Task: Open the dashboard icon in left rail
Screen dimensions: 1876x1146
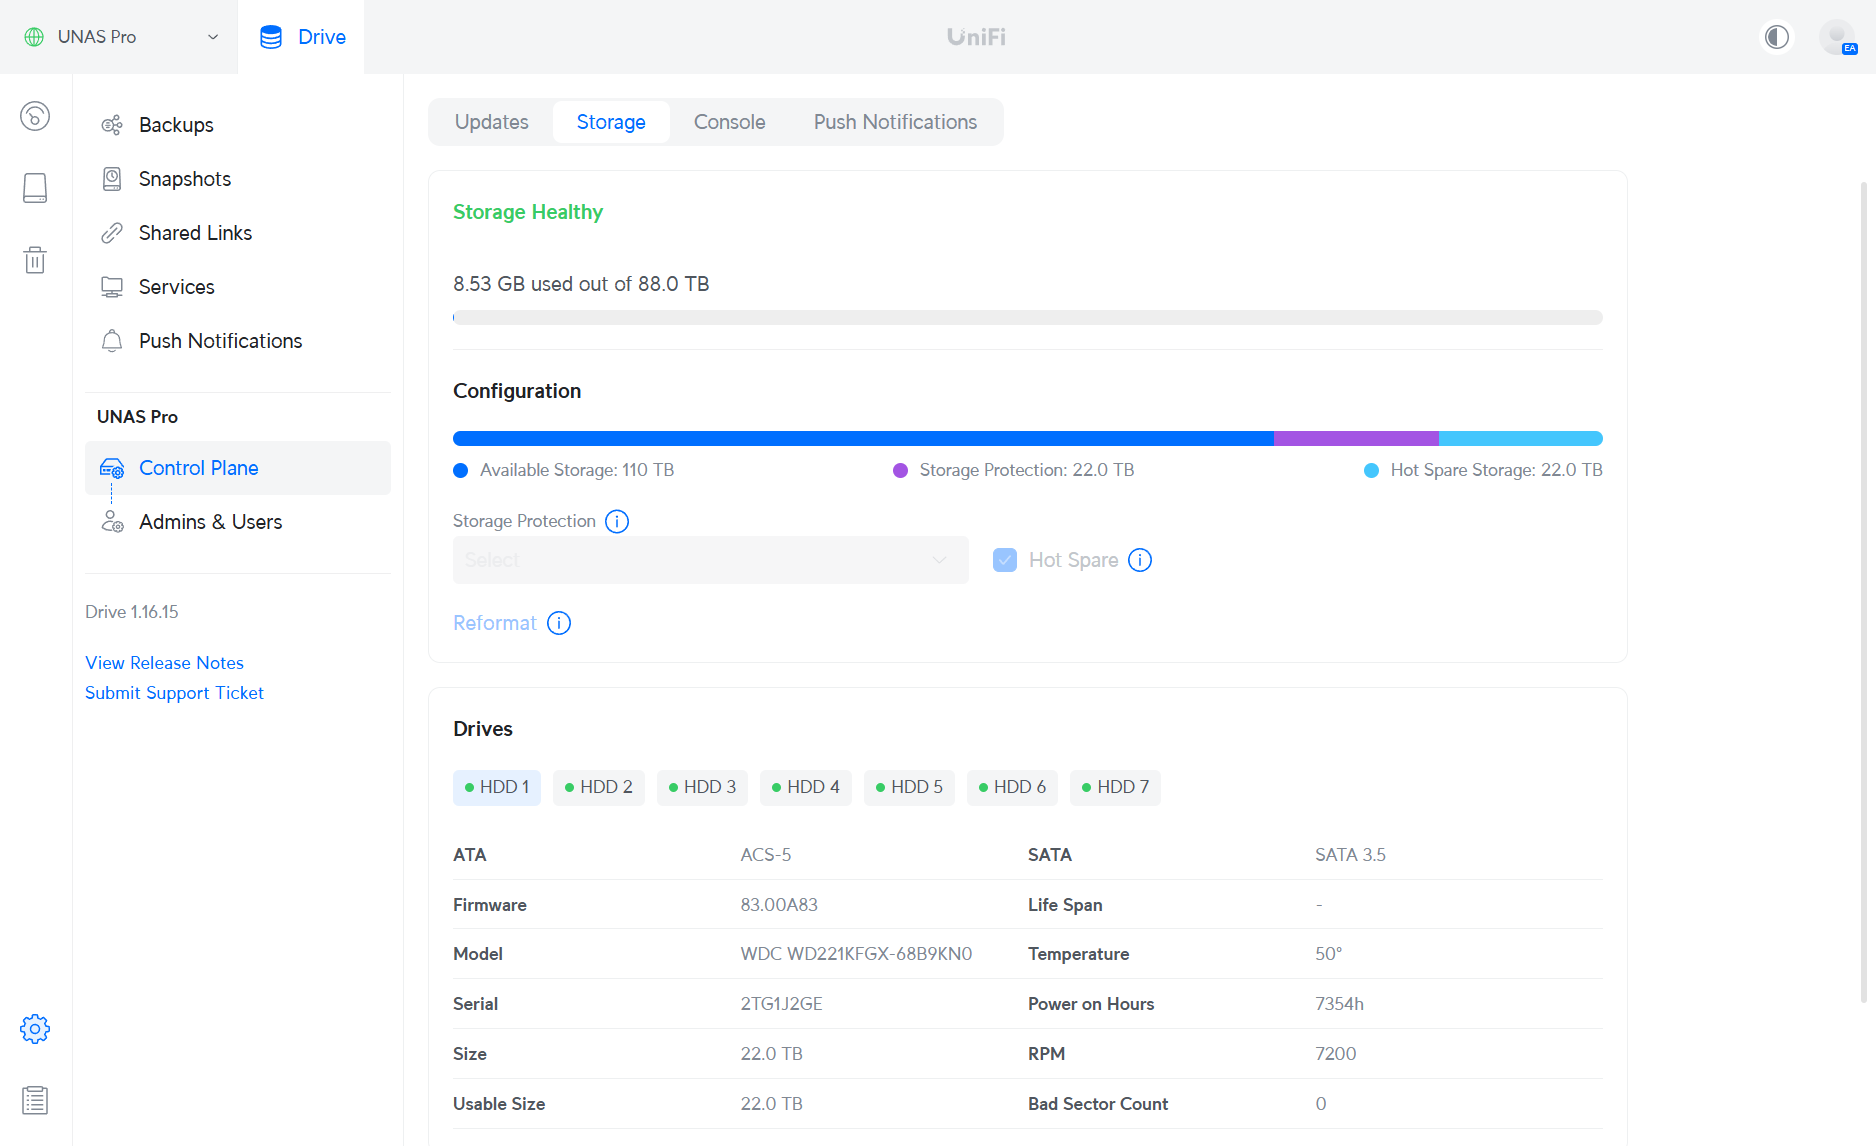Action: coord(35,116)
